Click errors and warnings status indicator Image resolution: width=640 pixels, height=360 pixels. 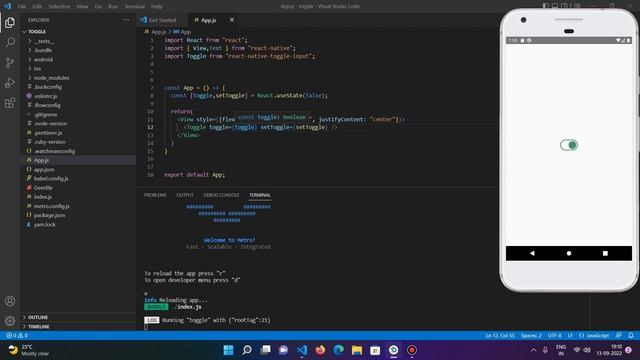tap(17, 335)
